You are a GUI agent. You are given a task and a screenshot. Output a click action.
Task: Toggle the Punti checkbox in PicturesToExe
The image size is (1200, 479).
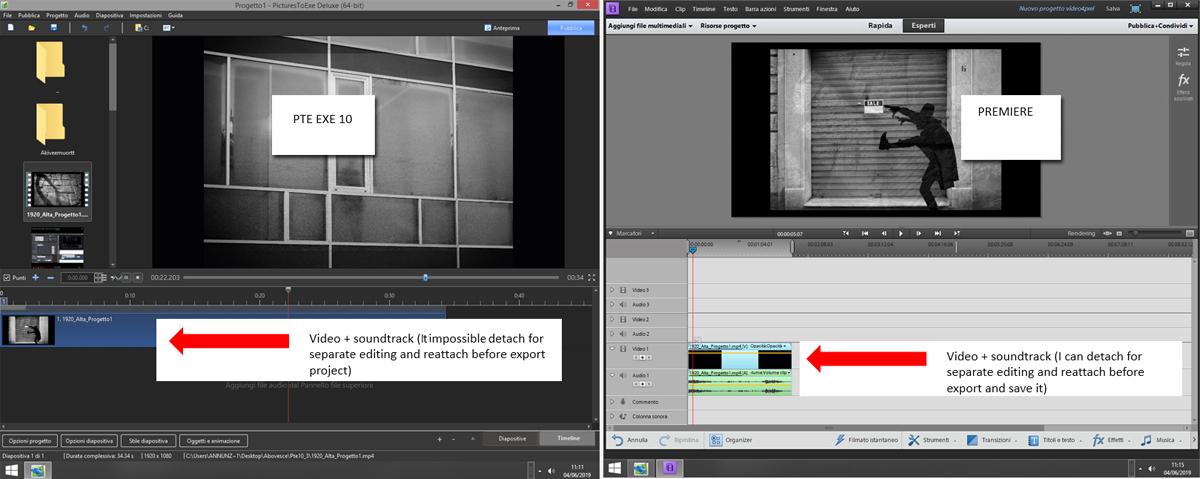(7, 277)
